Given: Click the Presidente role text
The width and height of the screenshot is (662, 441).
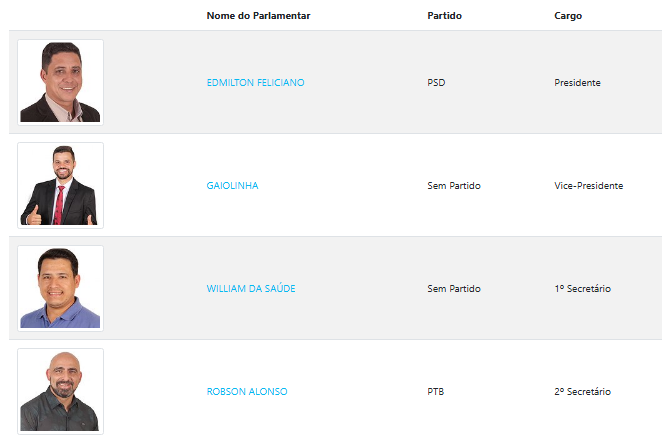Looking at the screenshot, I should point(577,83).
